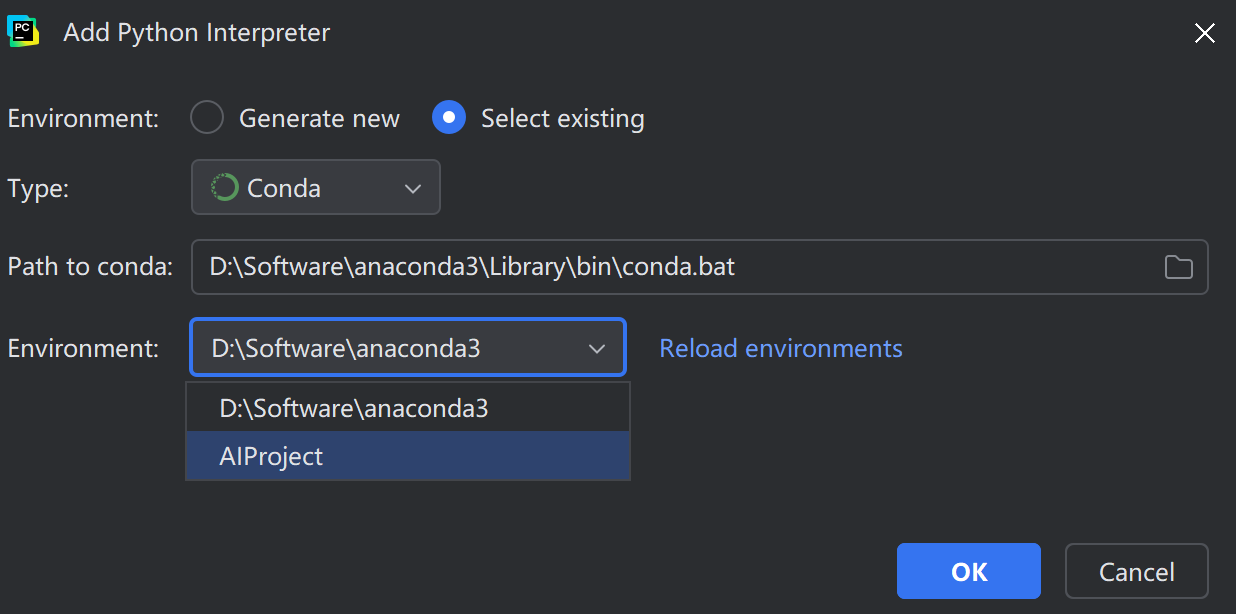Browse for conda path using folder icon
1236x614 pixels.
(x=1179, y=267)
